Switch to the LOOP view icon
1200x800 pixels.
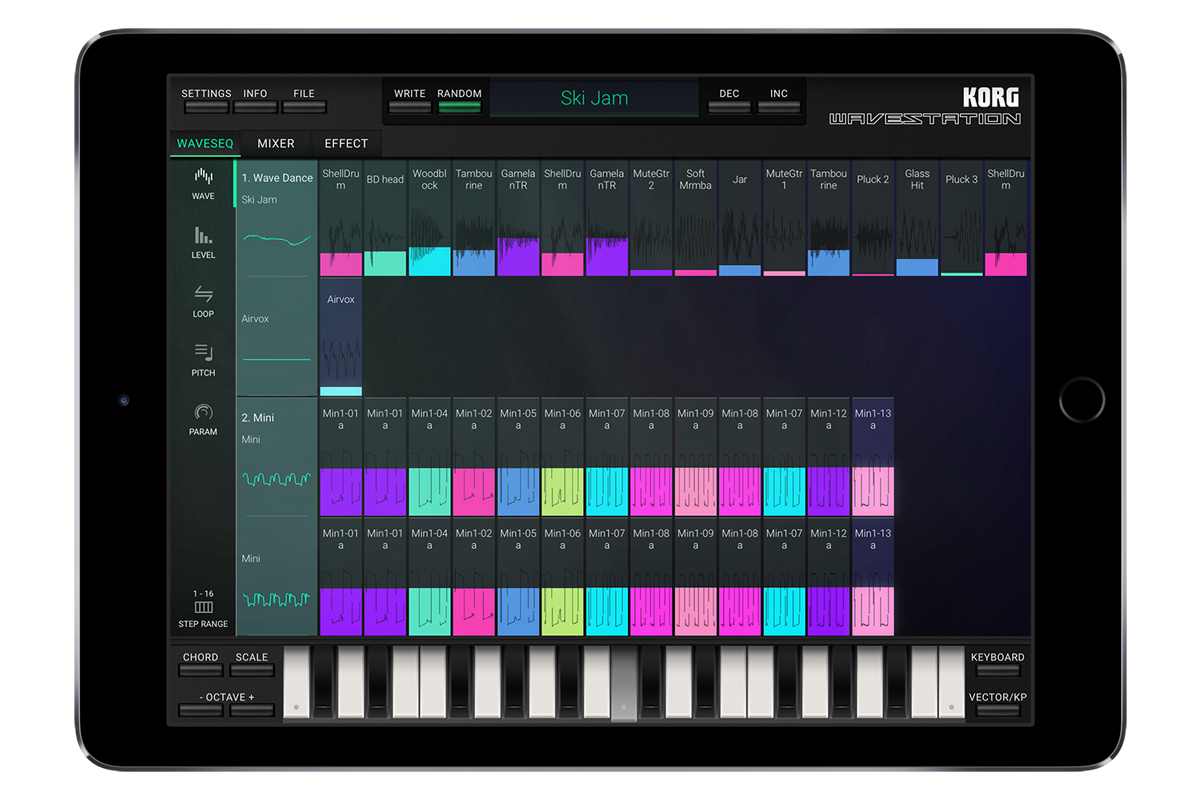tap(203, 300)
